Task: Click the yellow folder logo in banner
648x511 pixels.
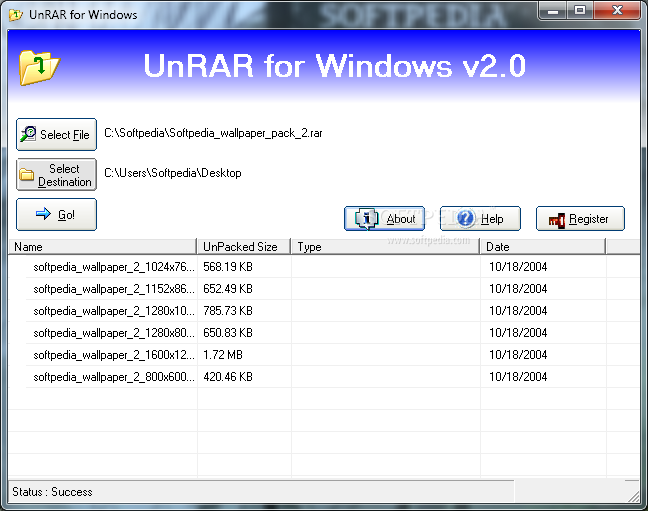Action: [39, 67]
